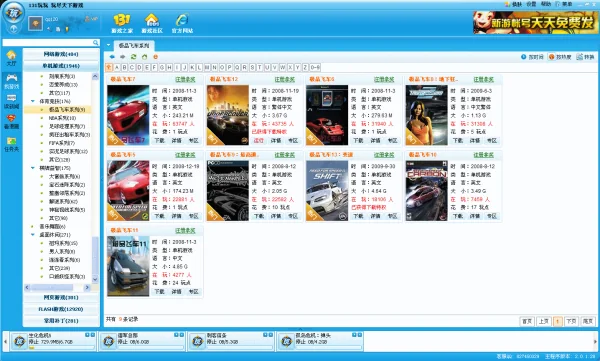Click the download task icon for 生化危机

19,341
